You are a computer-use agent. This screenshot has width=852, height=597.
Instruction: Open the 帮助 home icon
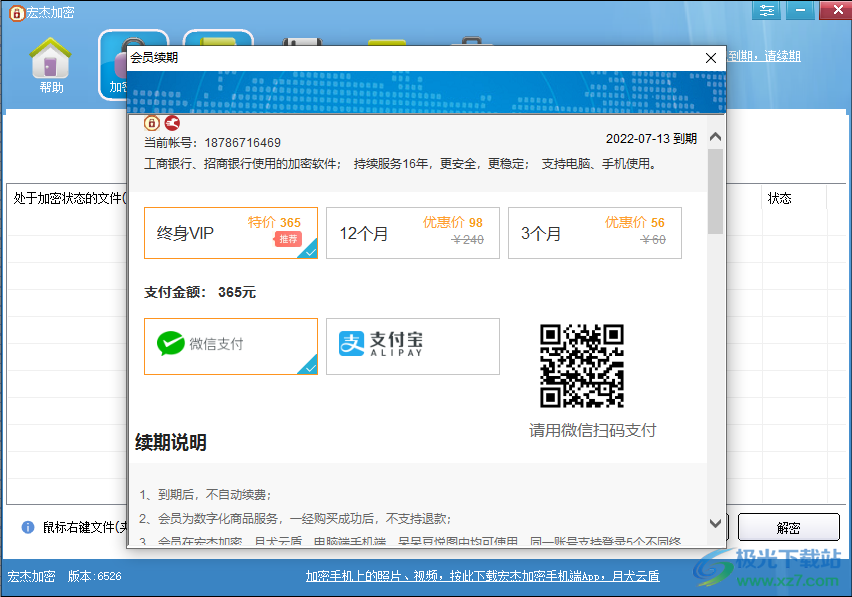click(51, 65)
